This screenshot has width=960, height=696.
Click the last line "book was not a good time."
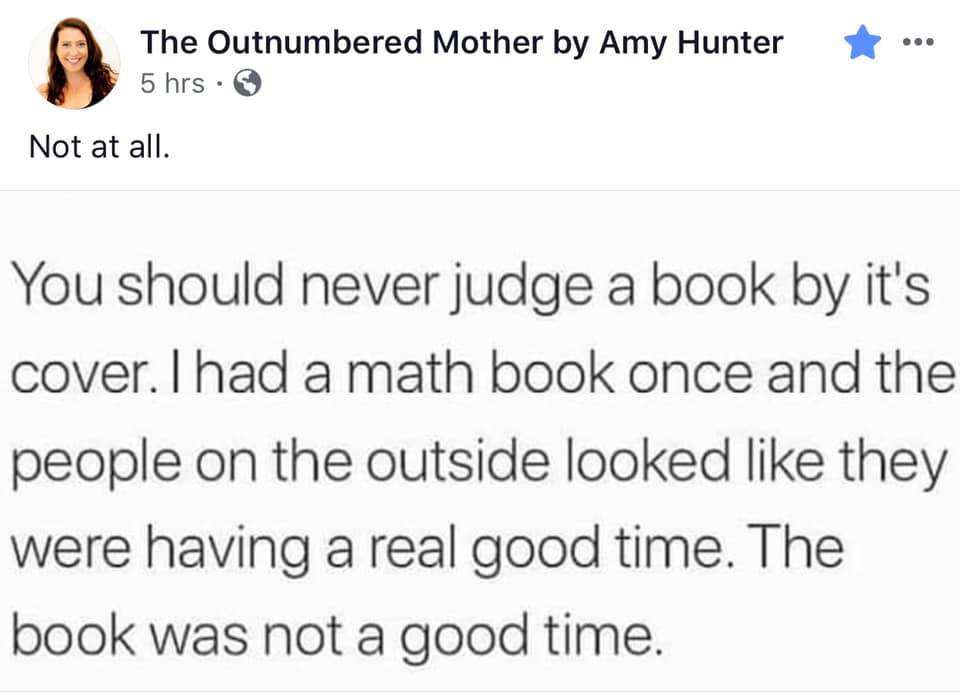336,634
